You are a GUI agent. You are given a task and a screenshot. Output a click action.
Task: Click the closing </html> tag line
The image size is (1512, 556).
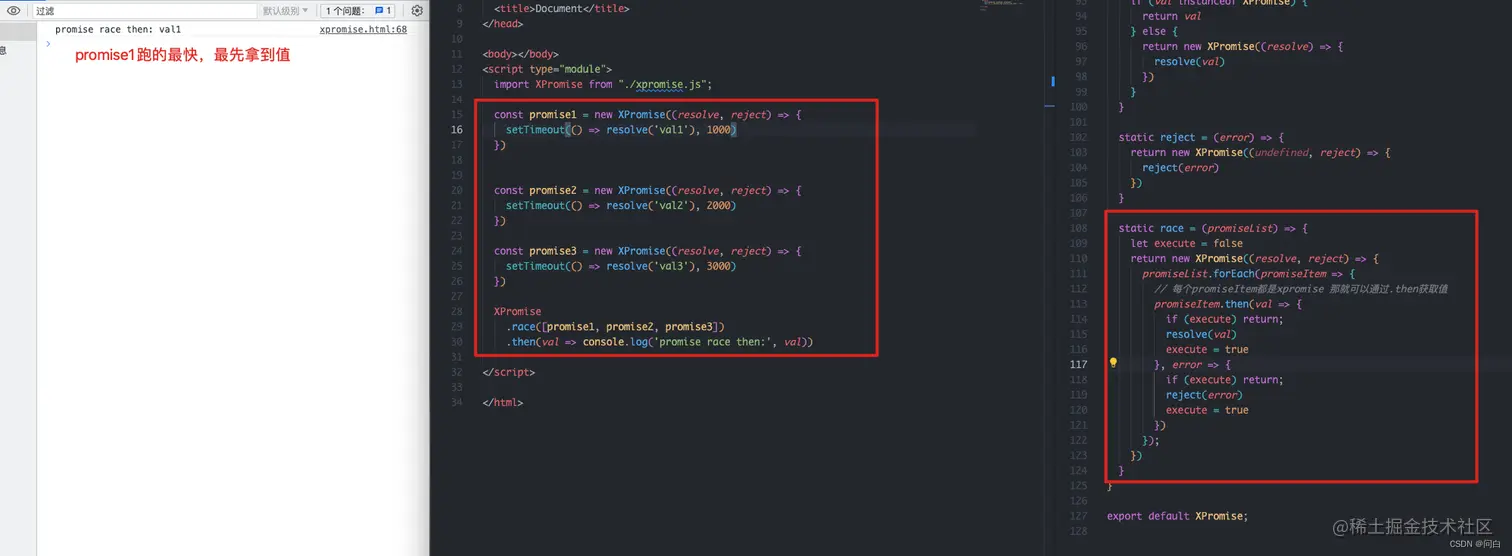pos(502,402)
